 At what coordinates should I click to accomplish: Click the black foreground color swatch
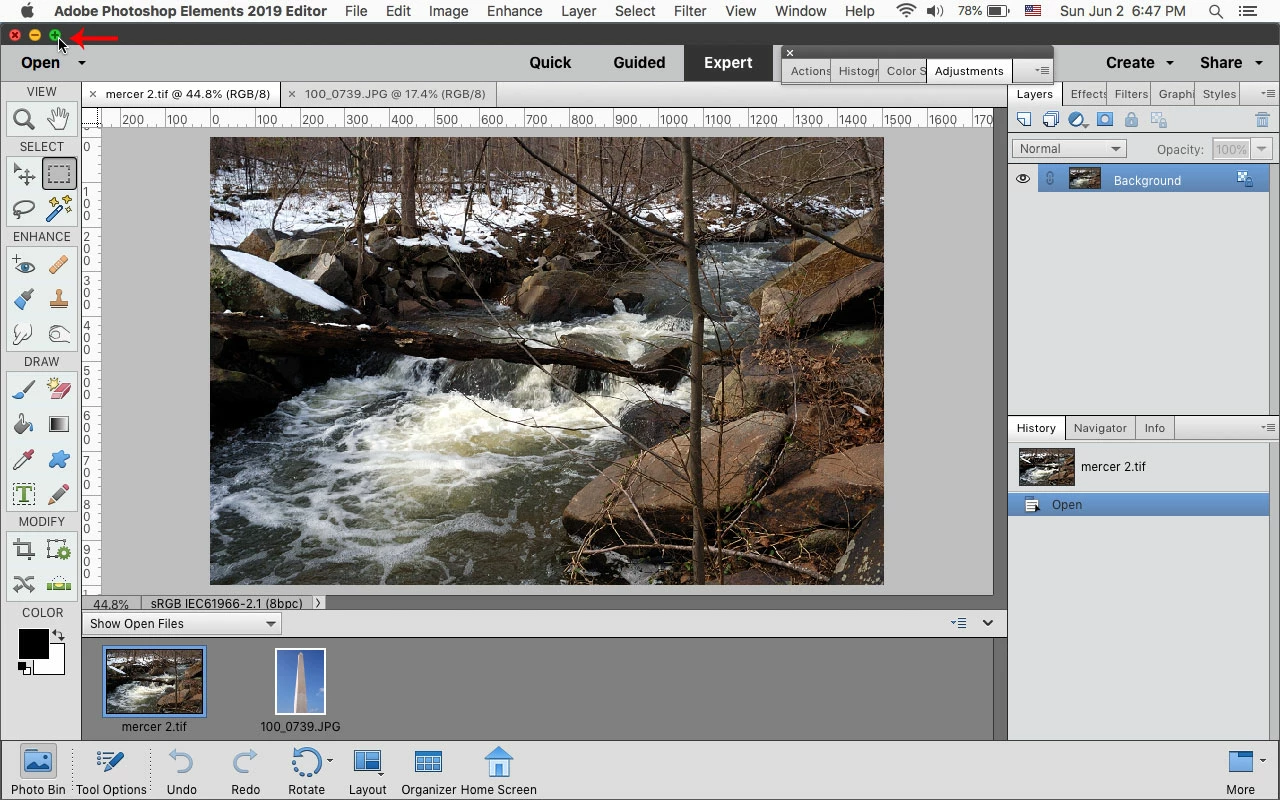tap(32, 643)
